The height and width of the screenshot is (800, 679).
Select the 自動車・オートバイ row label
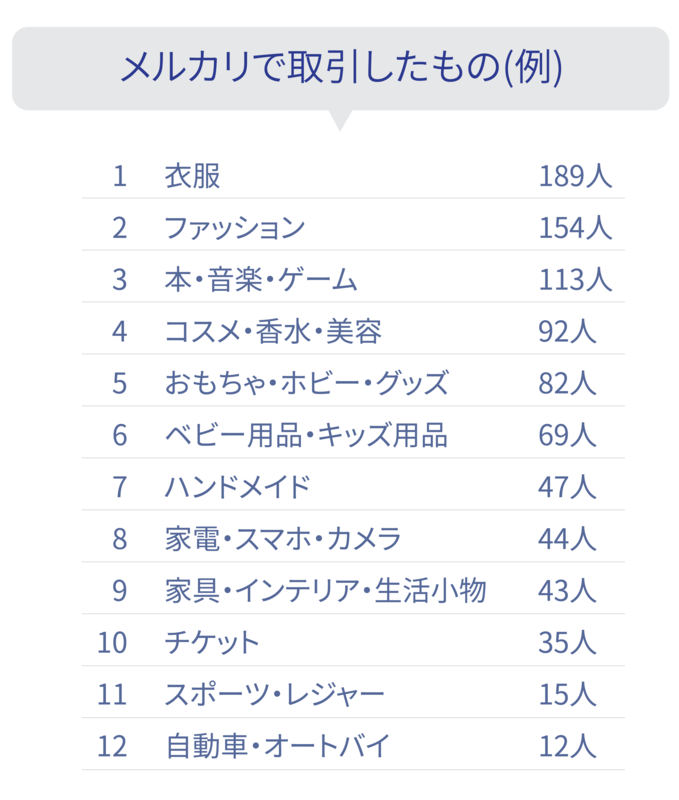click(277, 746)
